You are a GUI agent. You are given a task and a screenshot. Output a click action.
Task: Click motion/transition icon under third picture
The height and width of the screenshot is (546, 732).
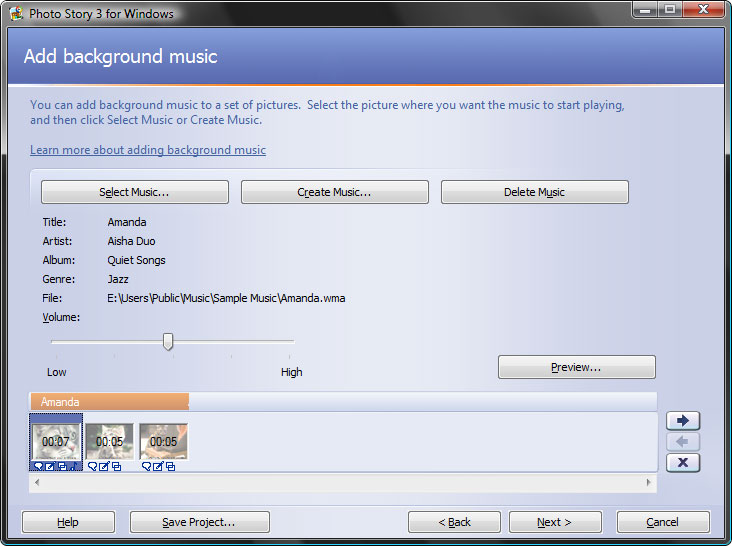coord(170,466)
